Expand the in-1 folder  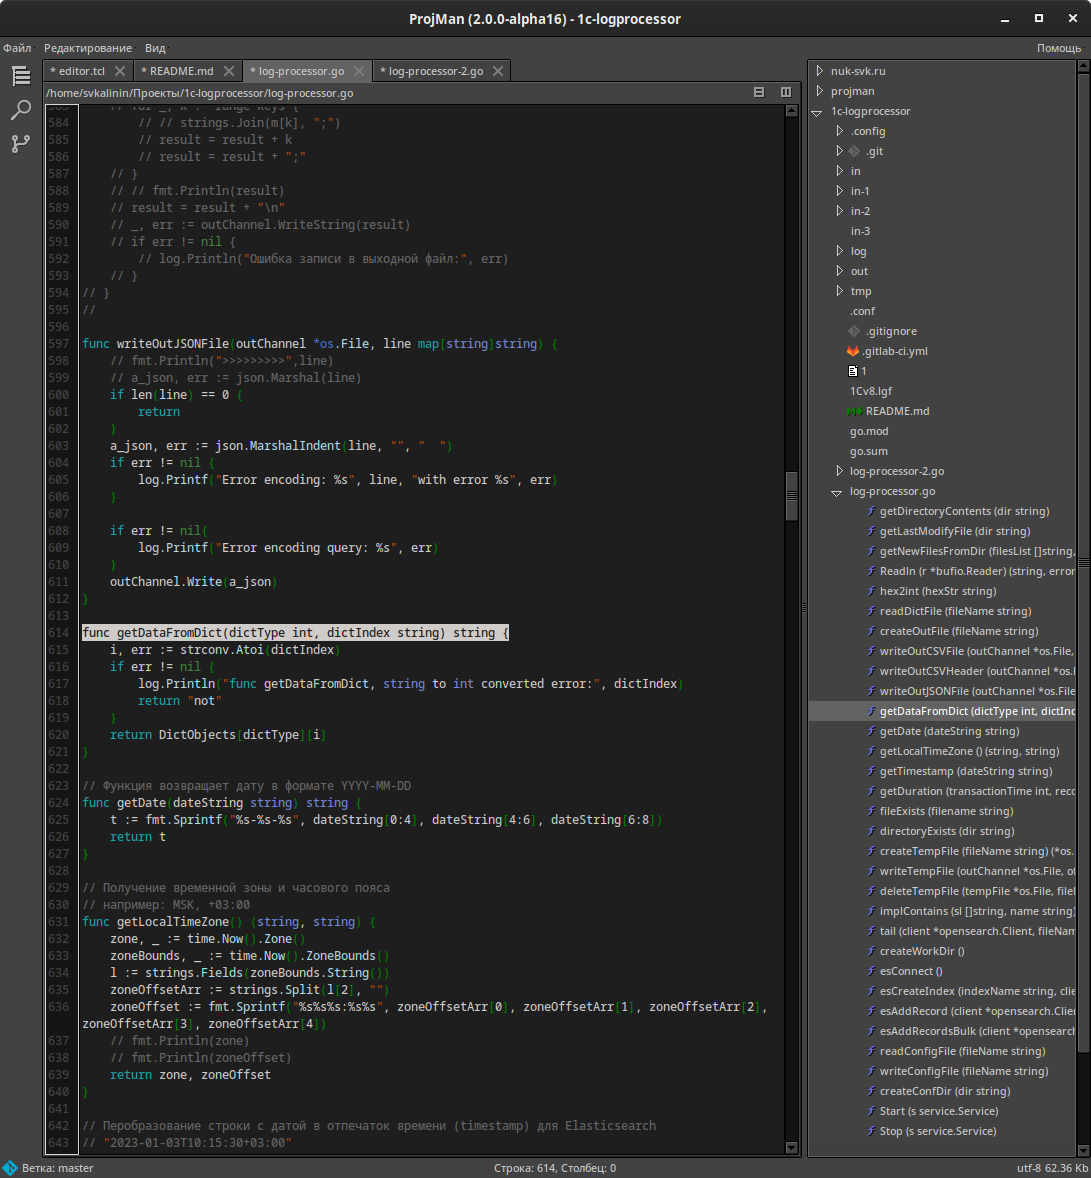tap(839, 191)
